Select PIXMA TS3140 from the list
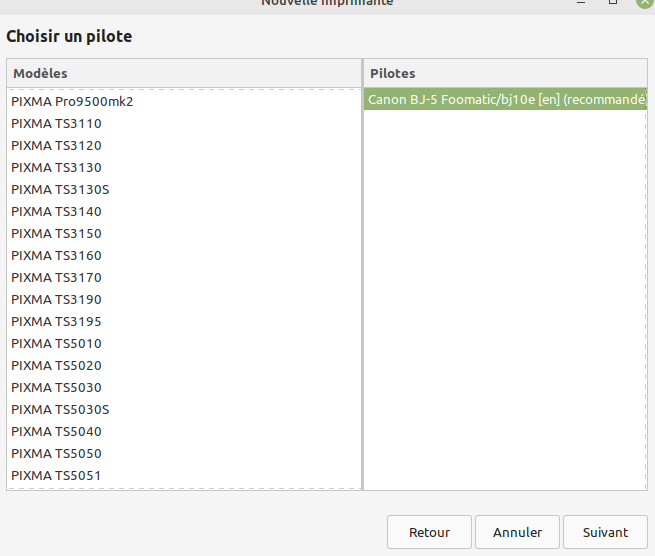Image resolution: width=655 pixels, height=556 pixels. pos(56,211)
